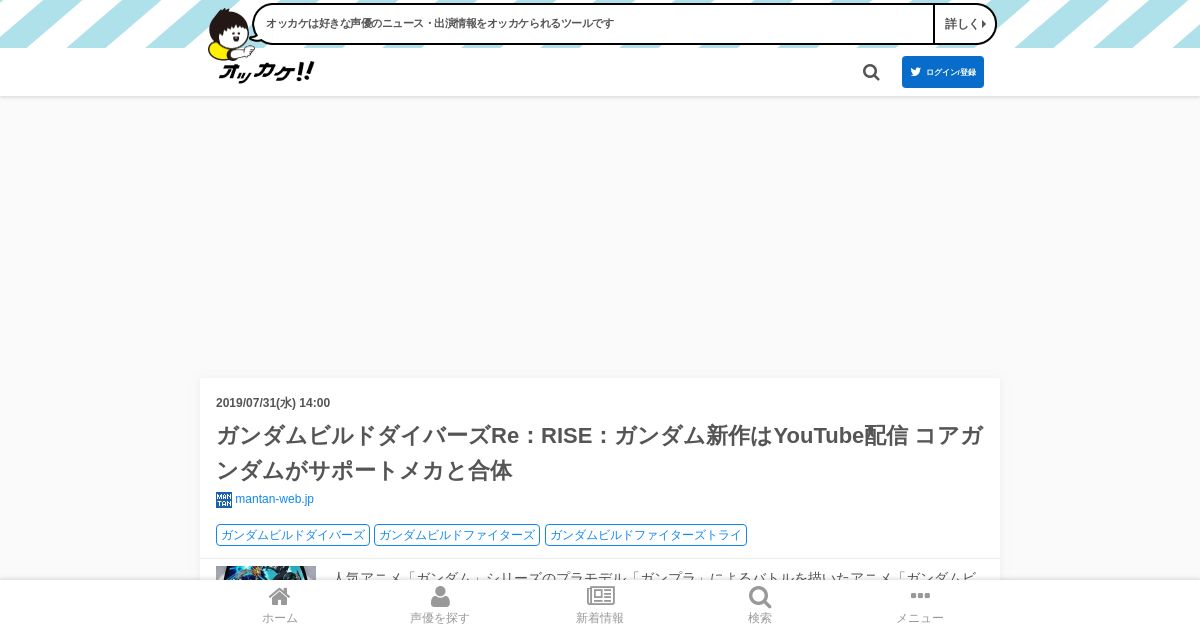Screen dimensions: 1200x630
Task: Select the ガンダムビルドファイターズ tag
Action: click(457, 535)
